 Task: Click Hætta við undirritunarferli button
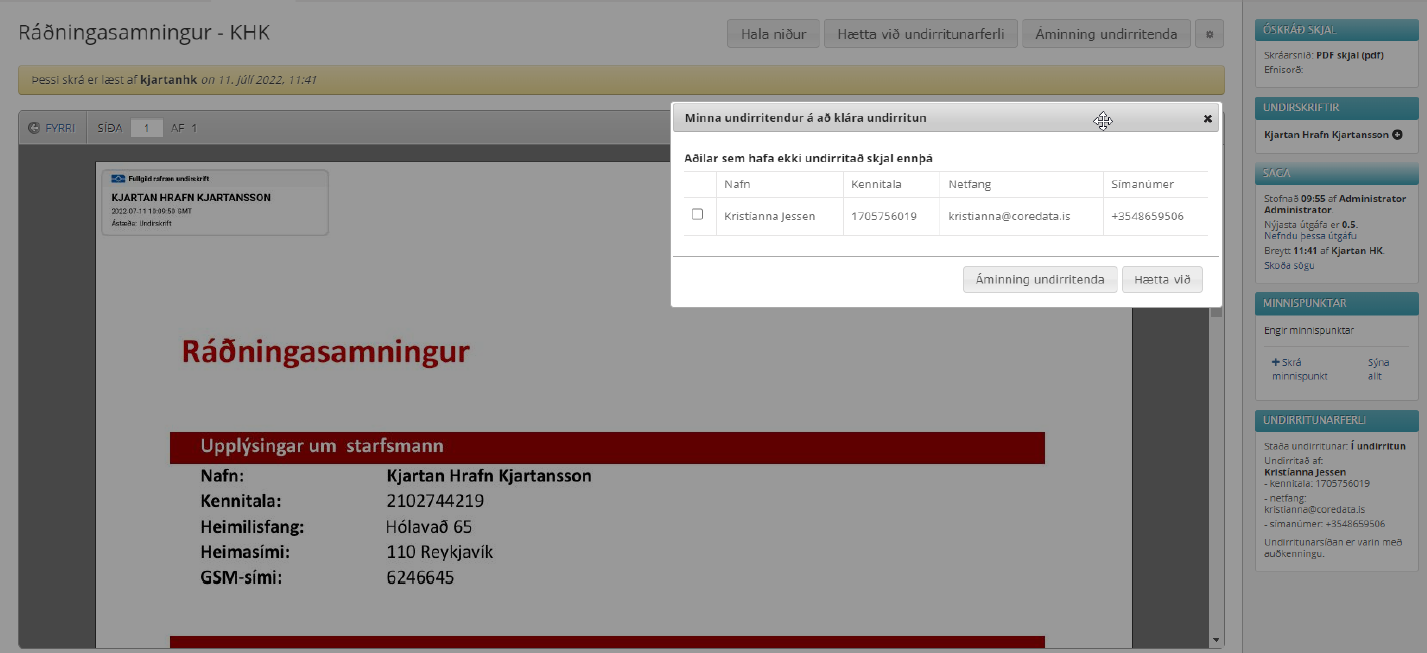(x=920, y=34)
